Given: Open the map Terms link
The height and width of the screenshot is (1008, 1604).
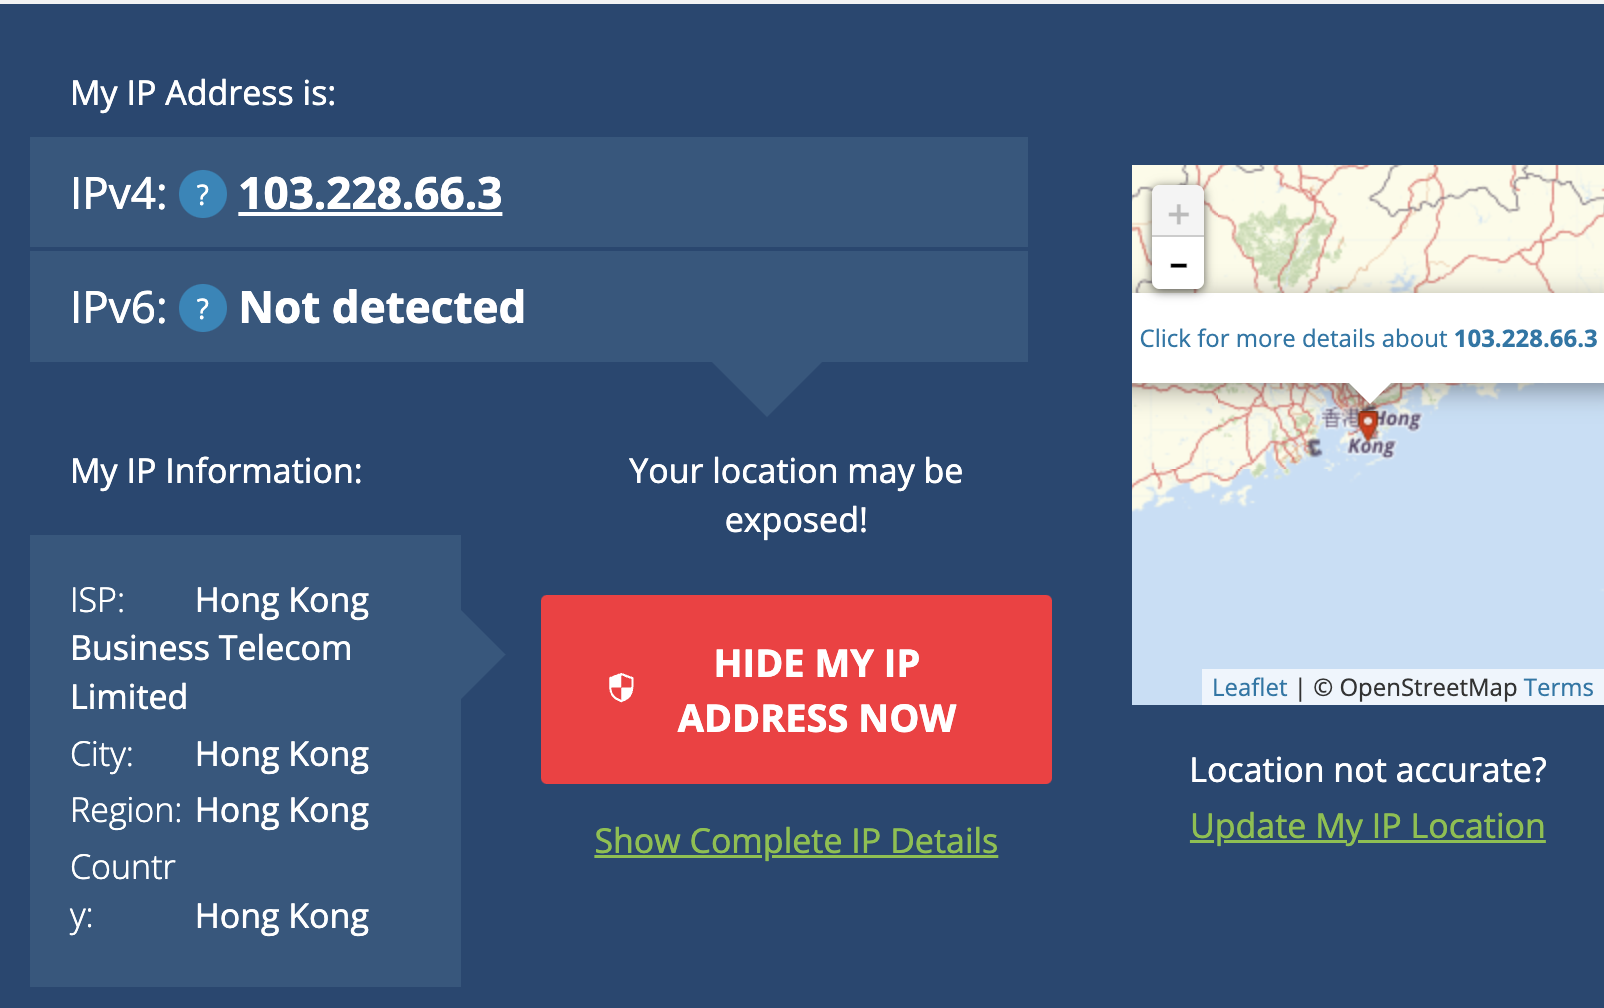Looking at the screenshot, I should pyautogui.click(x=1558, y=688).
